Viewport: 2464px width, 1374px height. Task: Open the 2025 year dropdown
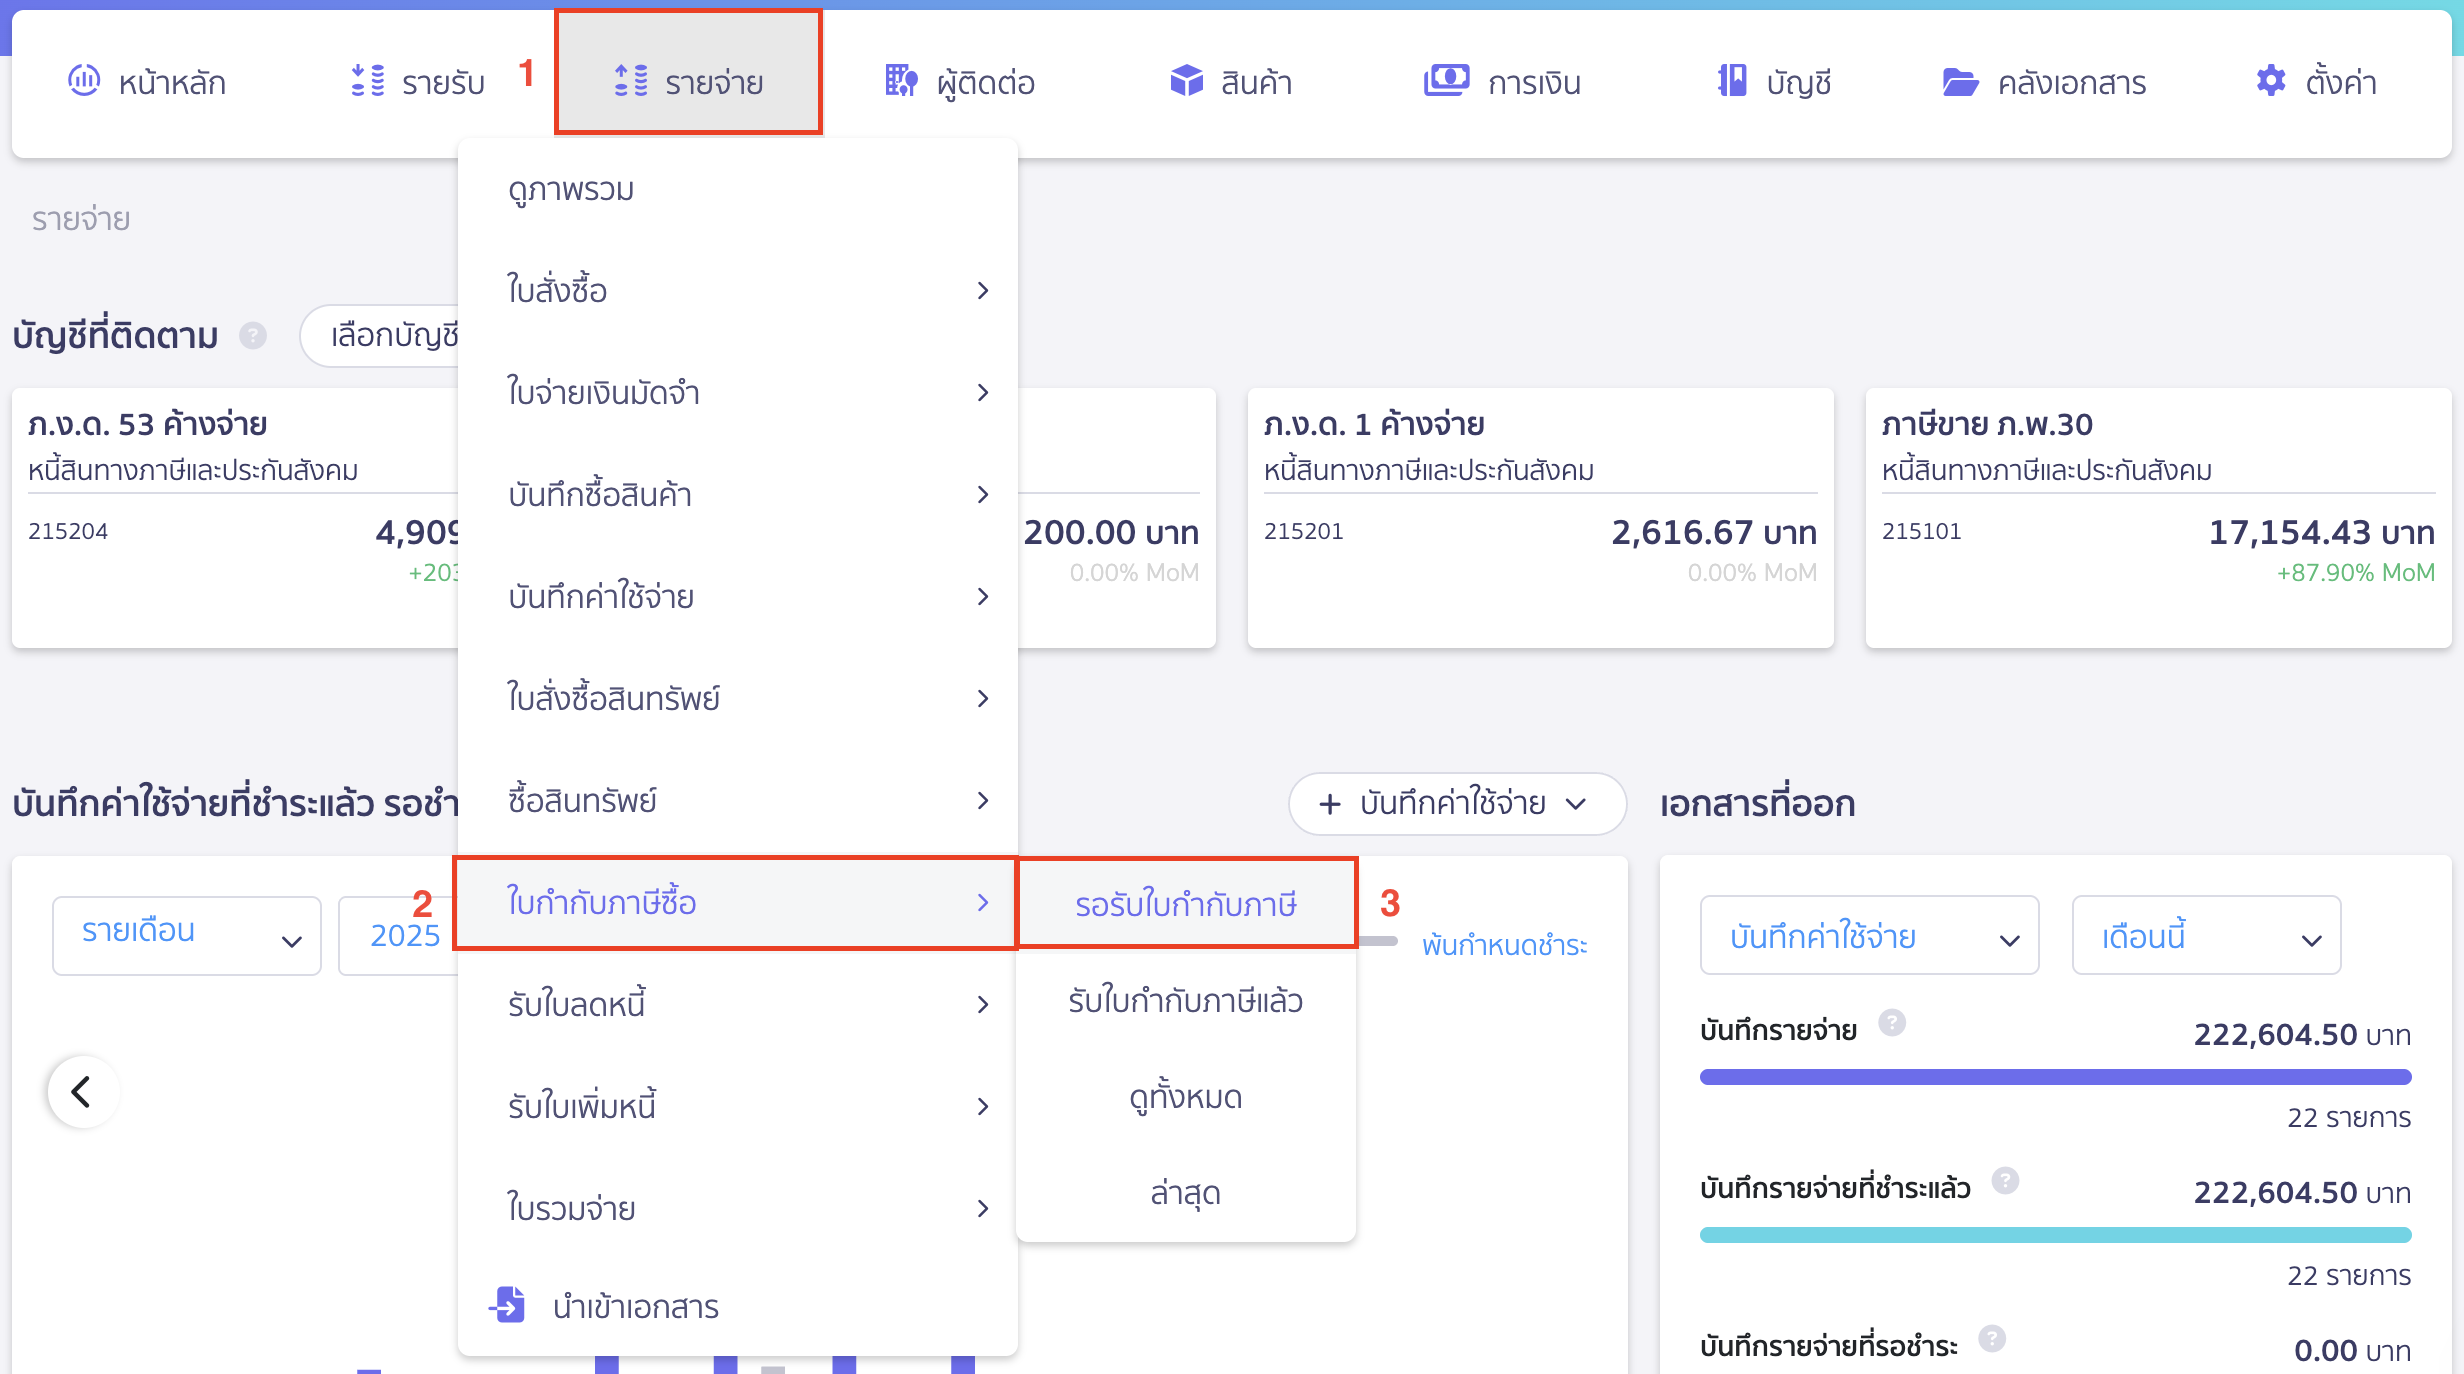point(400,935)
